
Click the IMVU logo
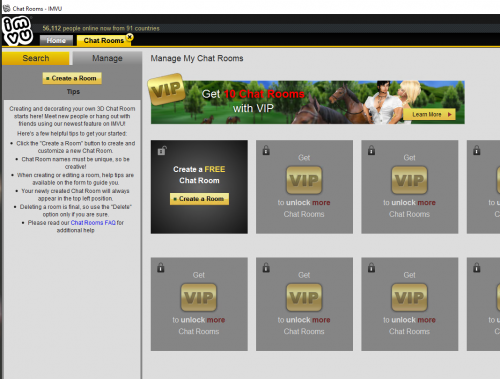17,31
